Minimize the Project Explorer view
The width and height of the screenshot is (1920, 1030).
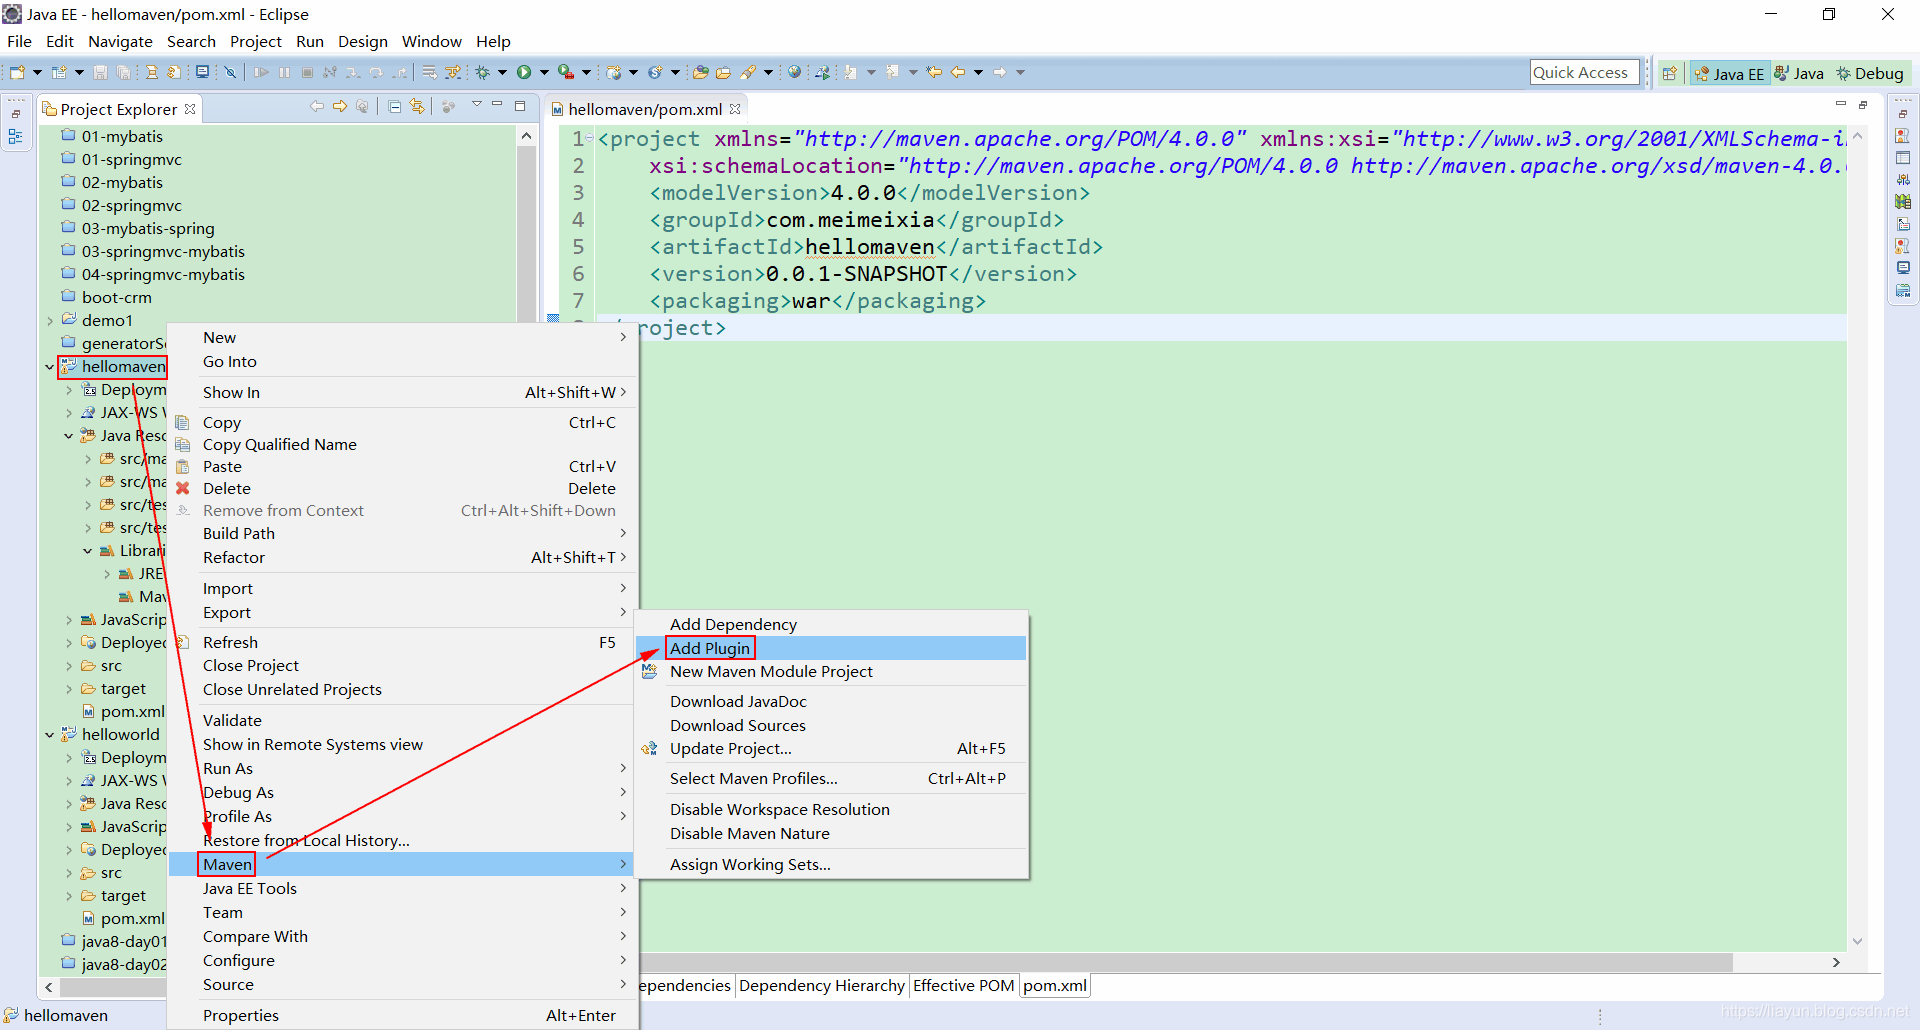pos(497,105)
